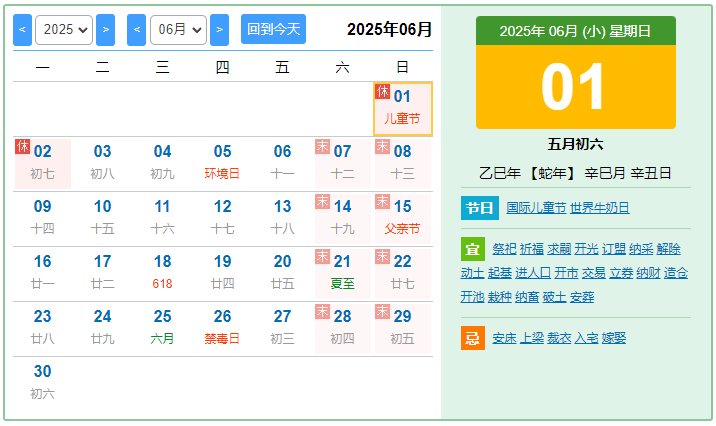The height and width of the screenshot is (426, 716).
Task: Open the 世界牛奶日 festival link
Action: [600, 208]
